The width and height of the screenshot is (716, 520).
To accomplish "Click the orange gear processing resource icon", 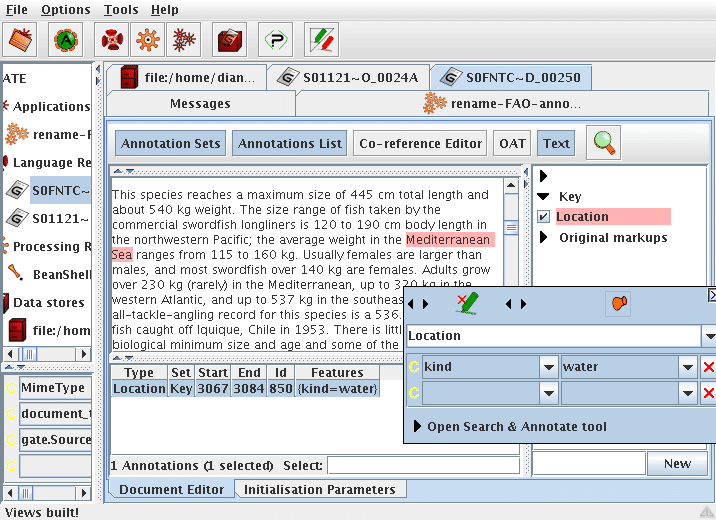I will tap(147, 40).
